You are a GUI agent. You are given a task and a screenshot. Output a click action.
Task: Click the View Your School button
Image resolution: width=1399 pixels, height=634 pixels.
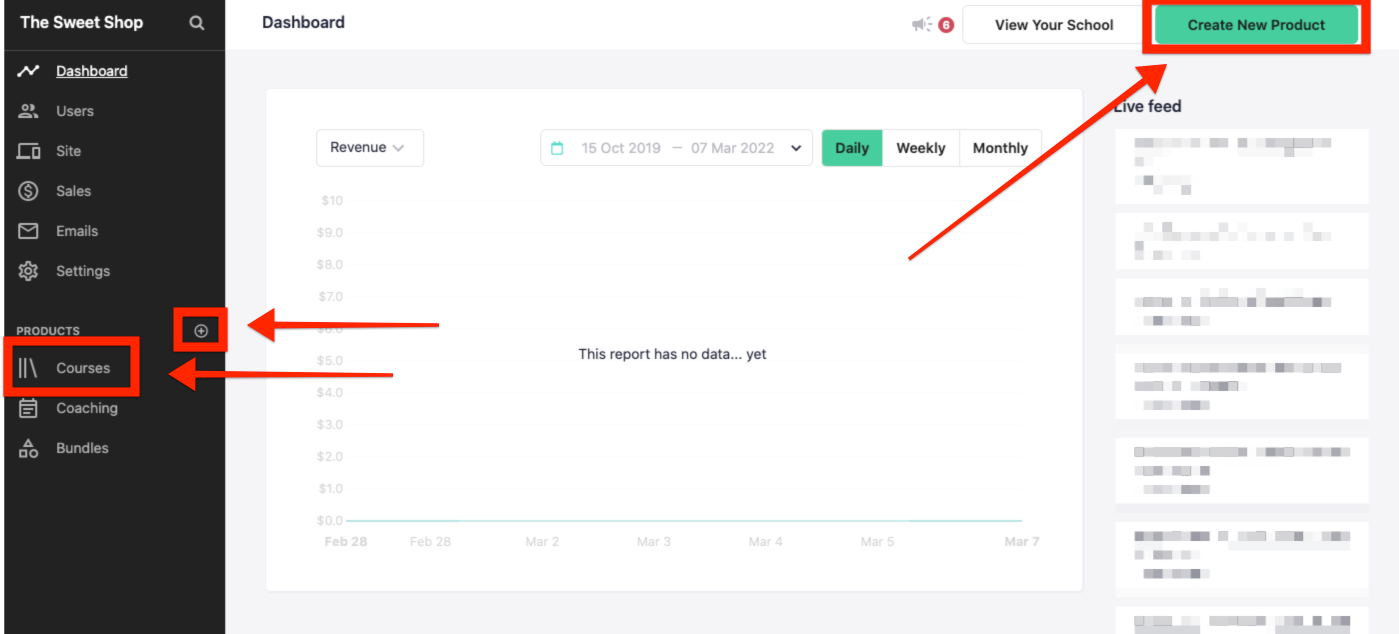pyautogui.click(x=1054, y=25)
